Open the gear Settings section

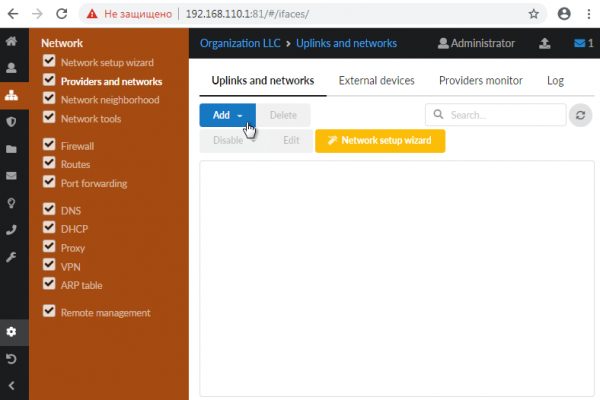tap(11, 331)
